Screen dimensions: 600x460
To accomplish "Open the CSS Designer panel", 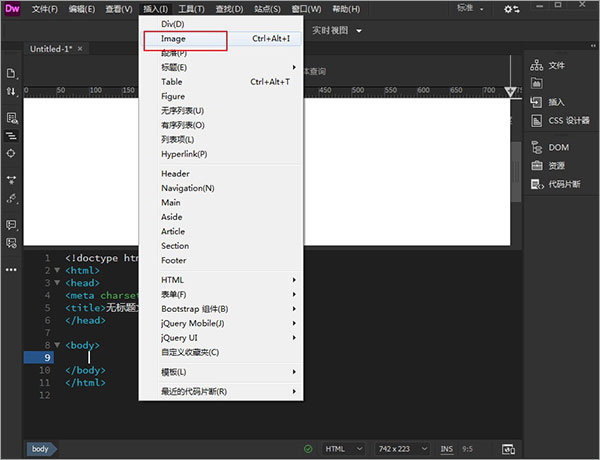I will (537, 121).
